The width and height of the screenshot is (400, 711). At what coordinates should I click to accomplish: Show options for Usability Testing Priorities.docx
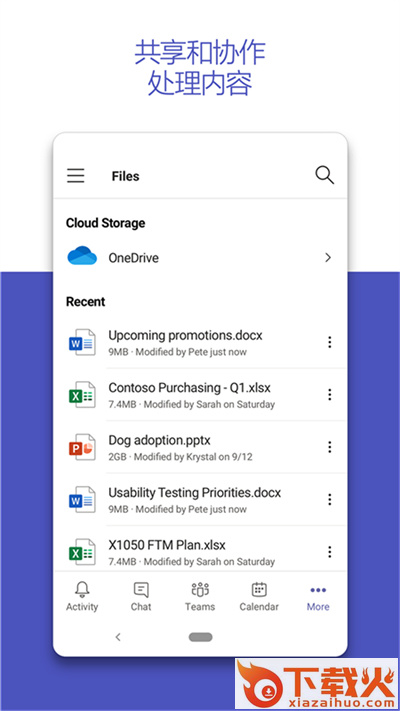330,500
